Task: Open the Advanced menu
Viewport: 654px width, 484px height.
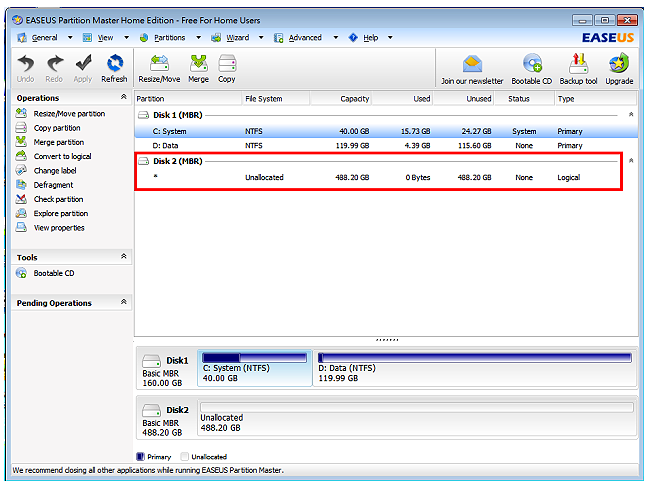Action: click(305, 38)
